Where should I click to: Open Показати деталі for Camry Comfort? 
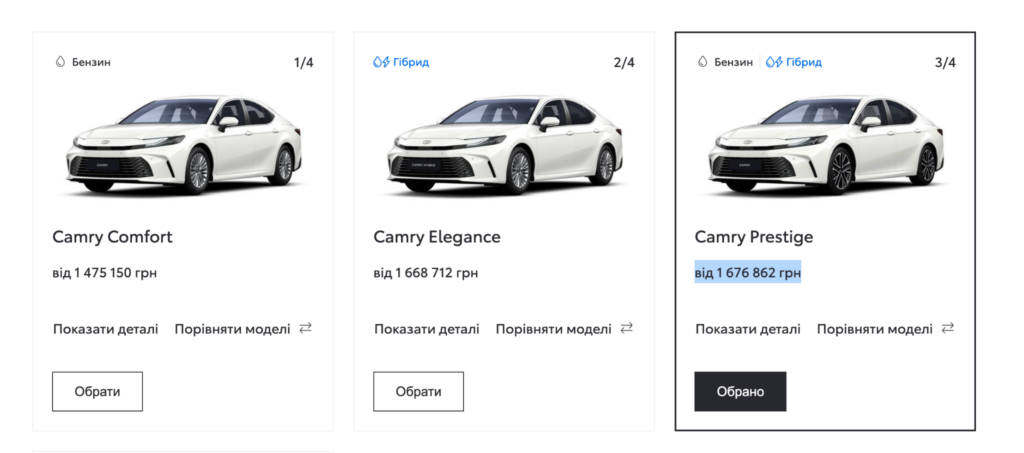click(105, 329)
